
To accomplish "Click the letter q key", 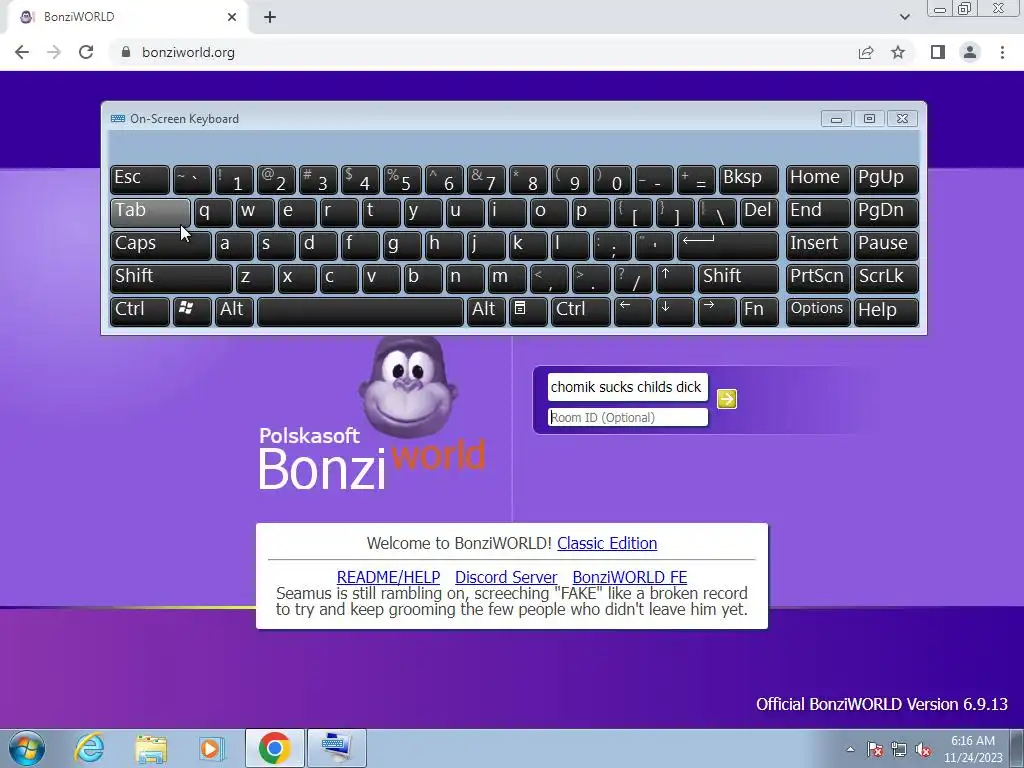I will pos(213,212).
